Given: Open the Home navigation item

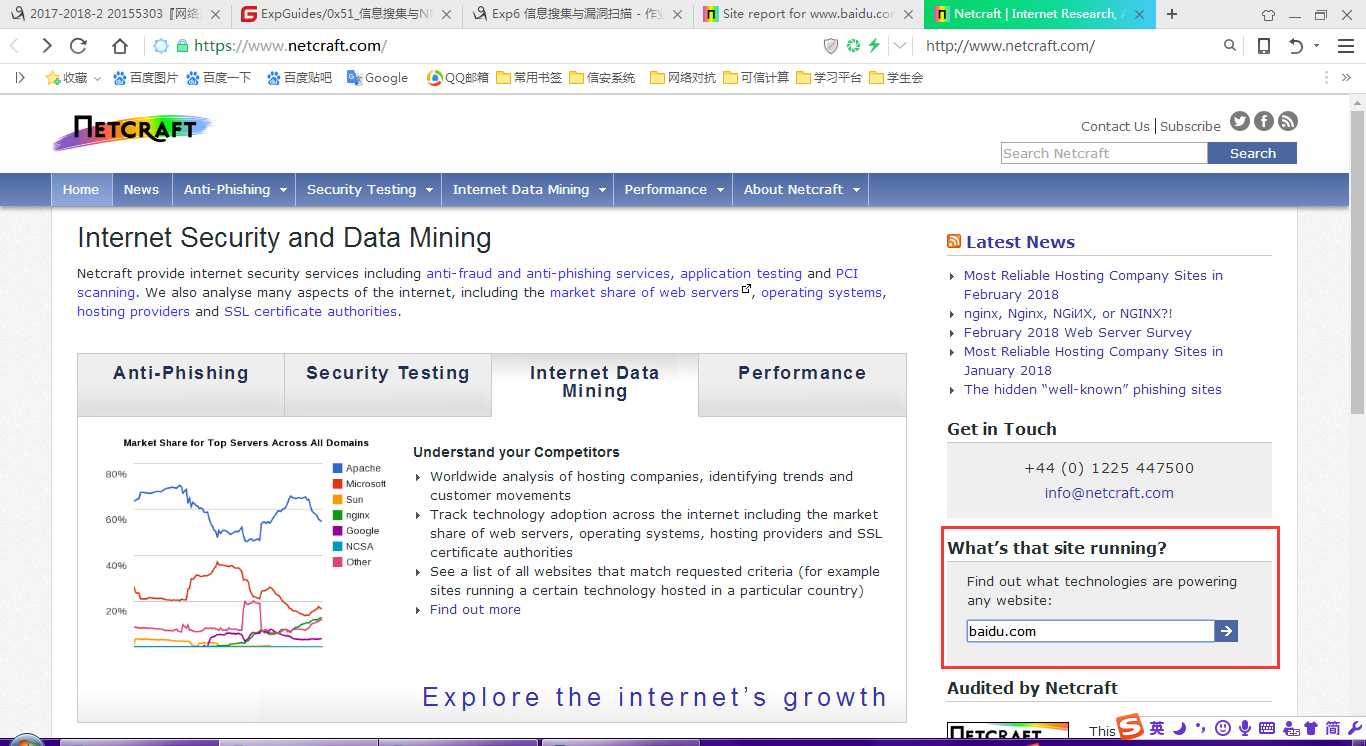Looking at the screenshot, I should pos(81,190).
